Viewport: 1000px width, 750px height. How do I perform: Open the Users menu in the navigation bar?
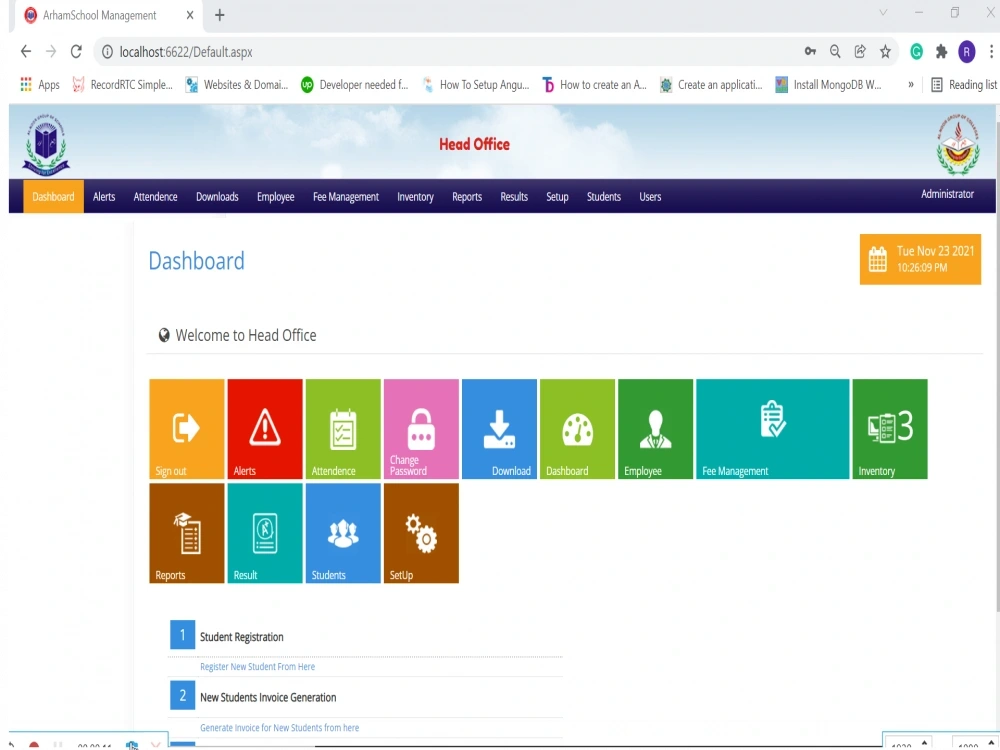tap(650, 197)
